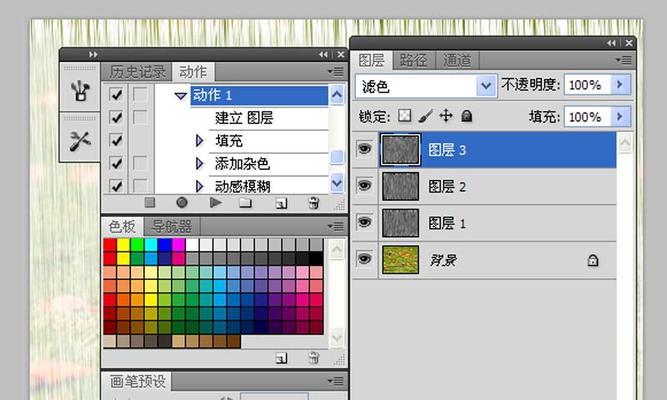Image resolution: width=667 pixels, height=400 pixels.
Task: Switch to the 路径 tab
Action: [414, 60]
